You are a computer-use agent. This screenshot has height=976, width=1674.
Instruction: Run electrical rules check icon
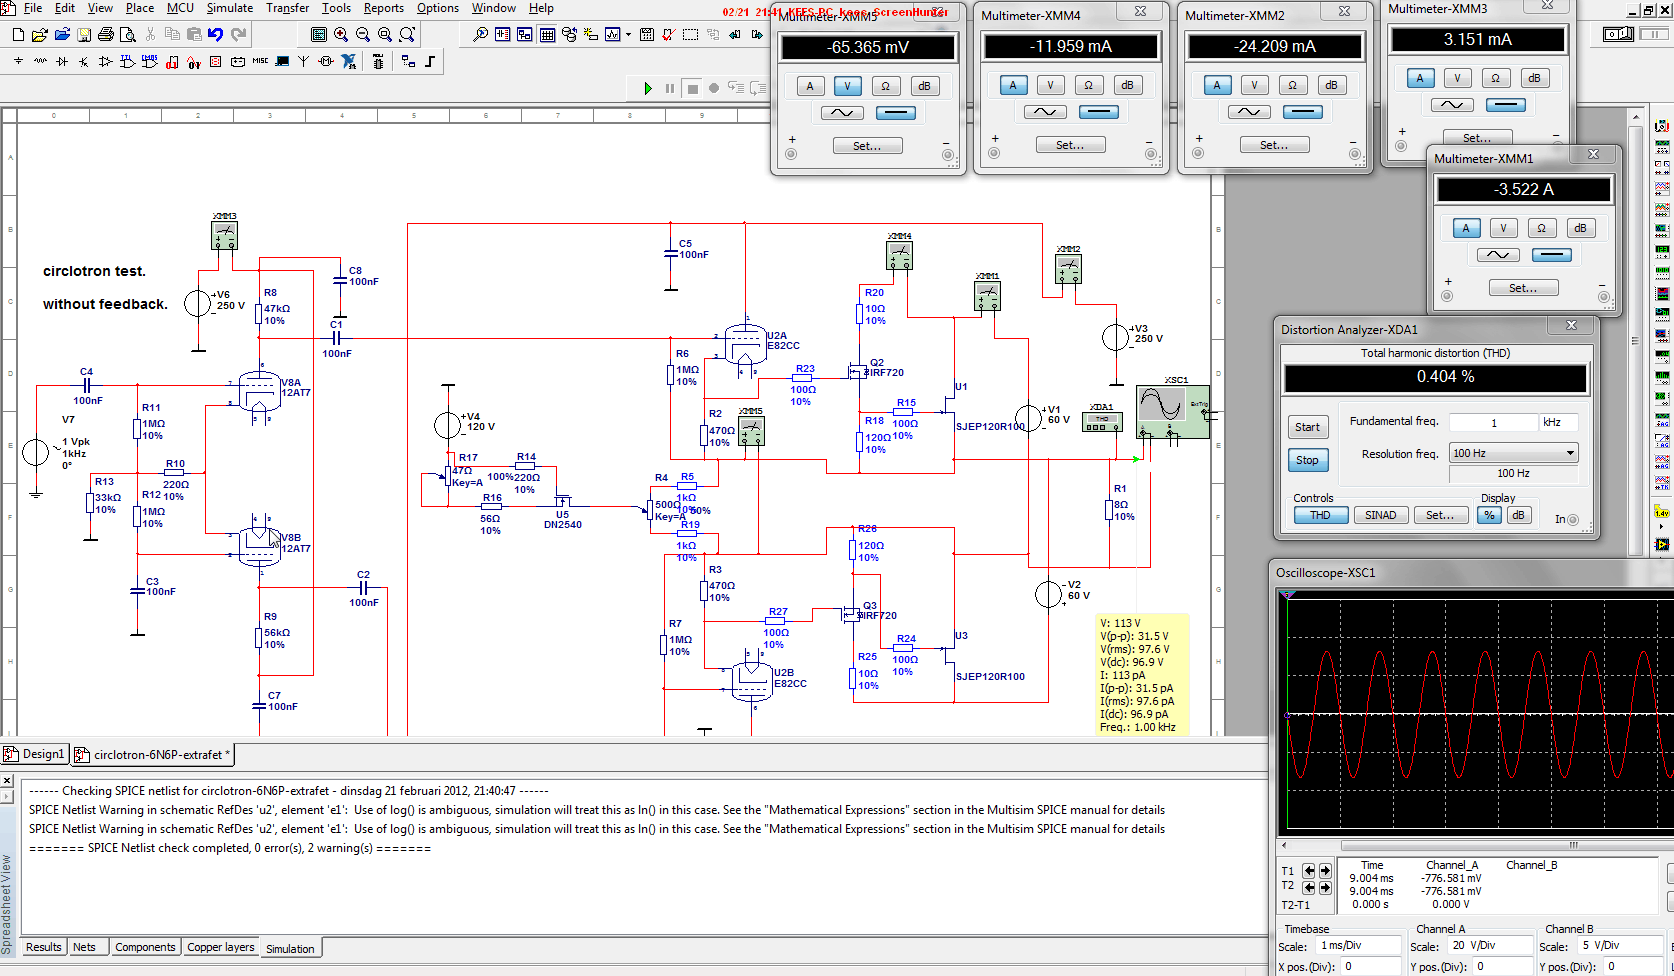click(x=668, y=34)
